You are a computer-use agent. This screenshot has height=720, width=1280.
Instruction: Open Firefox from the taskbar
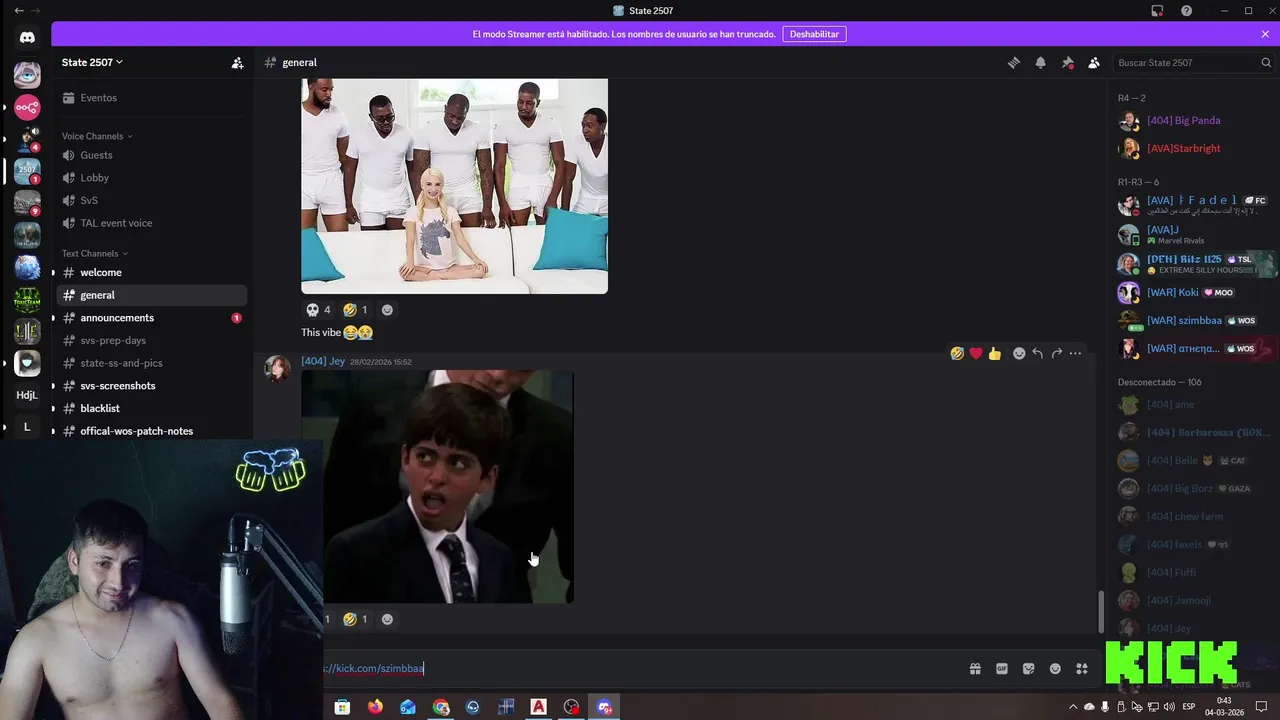[x=375, y=707]
